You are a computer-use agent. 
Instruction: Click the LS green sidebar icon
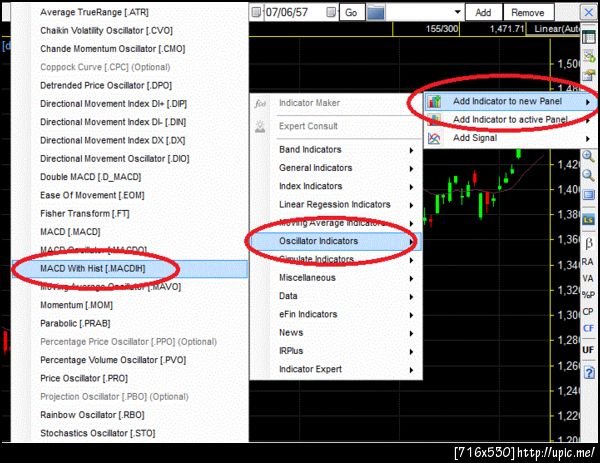[588, 220]
